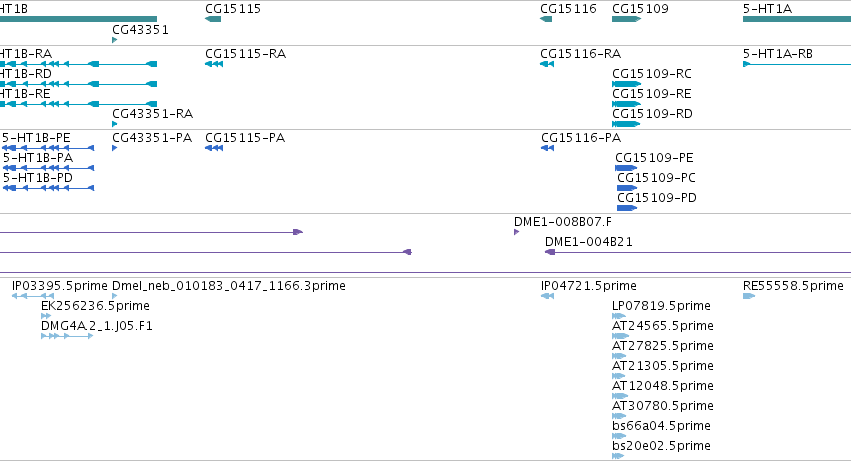
Task: Select transcript CG15109-RE label
Action: click(652, 94)
